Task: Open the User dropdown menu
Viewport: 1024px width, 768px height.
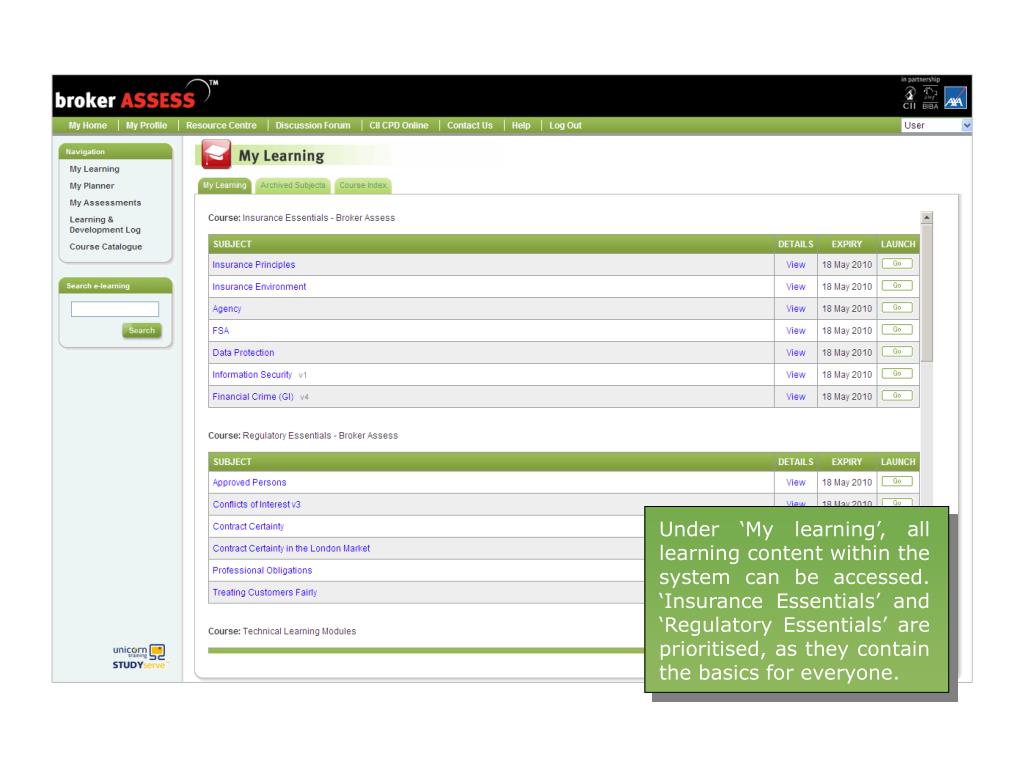Action: click(936, 125)
